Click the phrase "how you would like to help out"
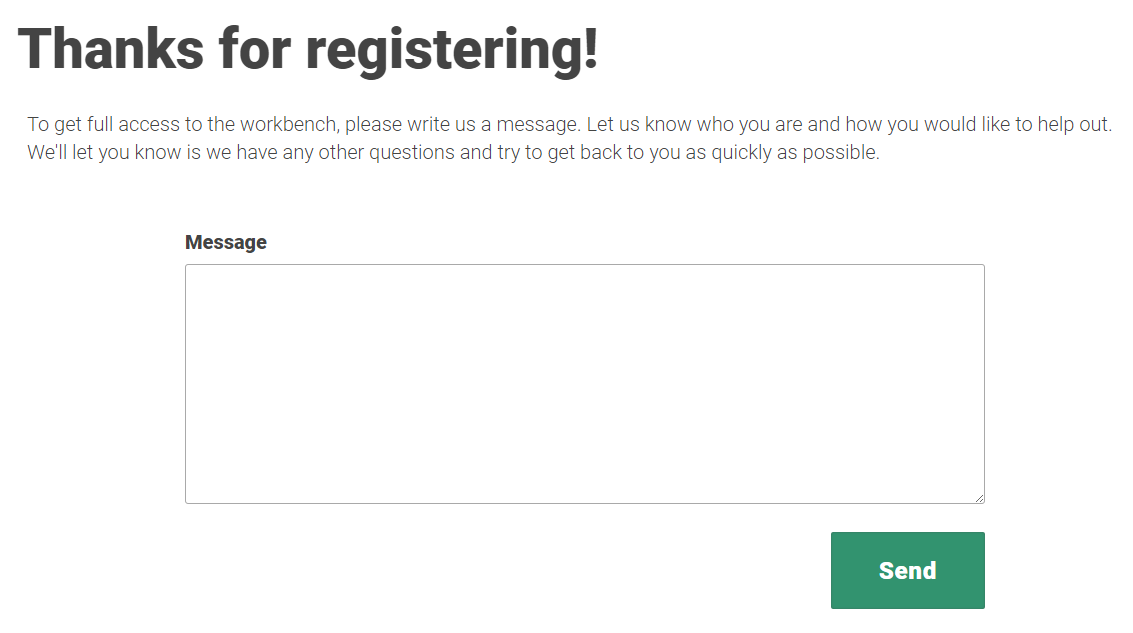1133x633 pixels. pyautogui.click(x=980, y=125)
